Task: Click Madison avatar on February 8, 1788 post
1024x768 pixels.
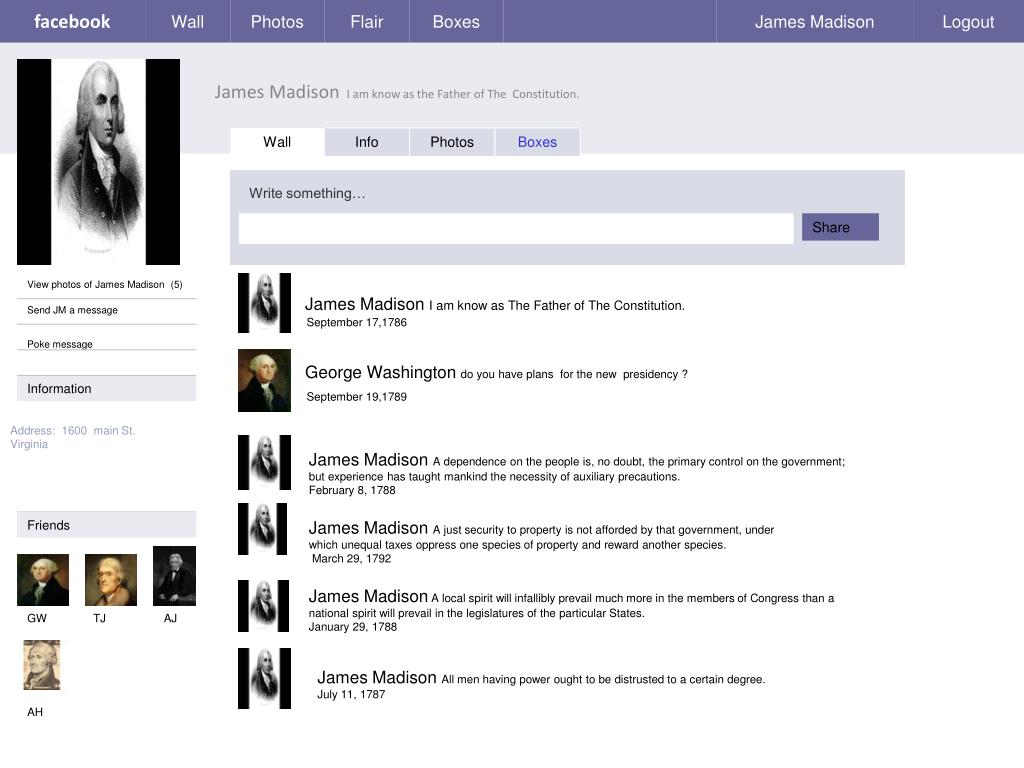Action: point(264,462)
